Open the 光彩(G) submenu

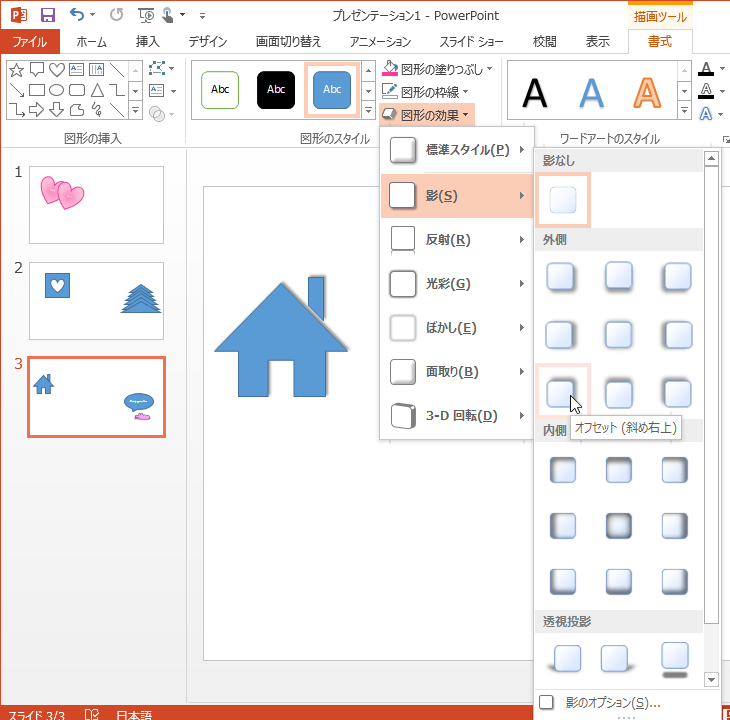(457, 283)
